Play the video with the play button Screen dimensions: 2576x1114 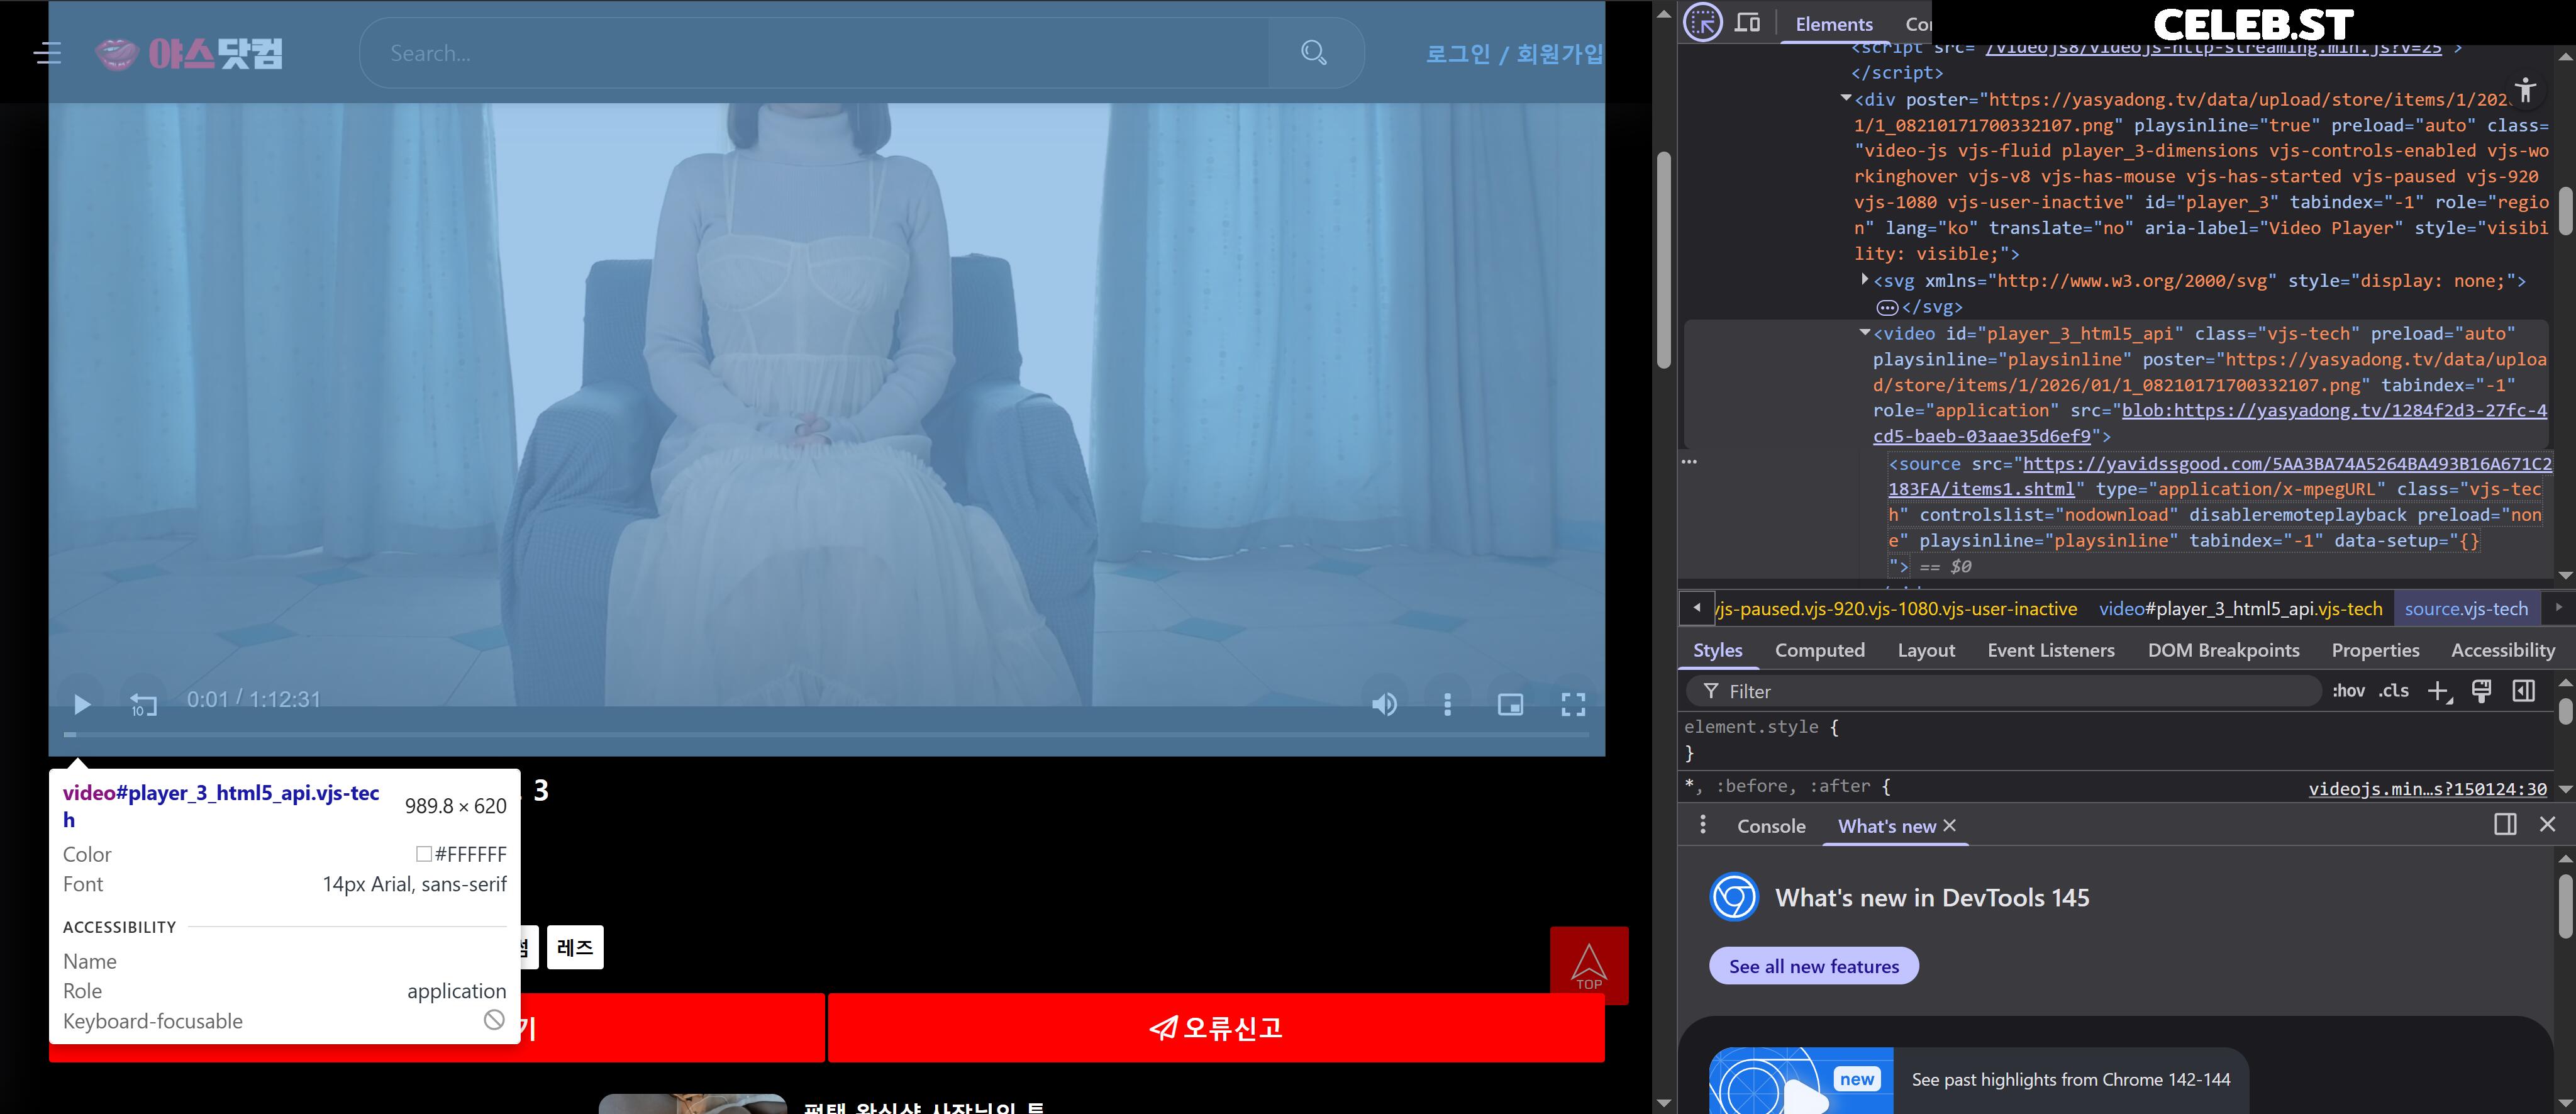(82, 704)
